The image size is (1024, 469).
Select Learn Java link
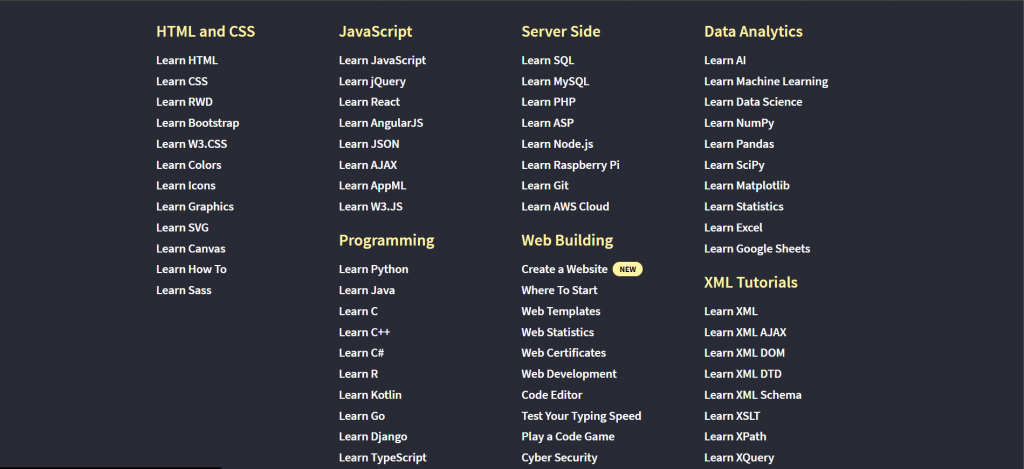click(x=367, y=290)
